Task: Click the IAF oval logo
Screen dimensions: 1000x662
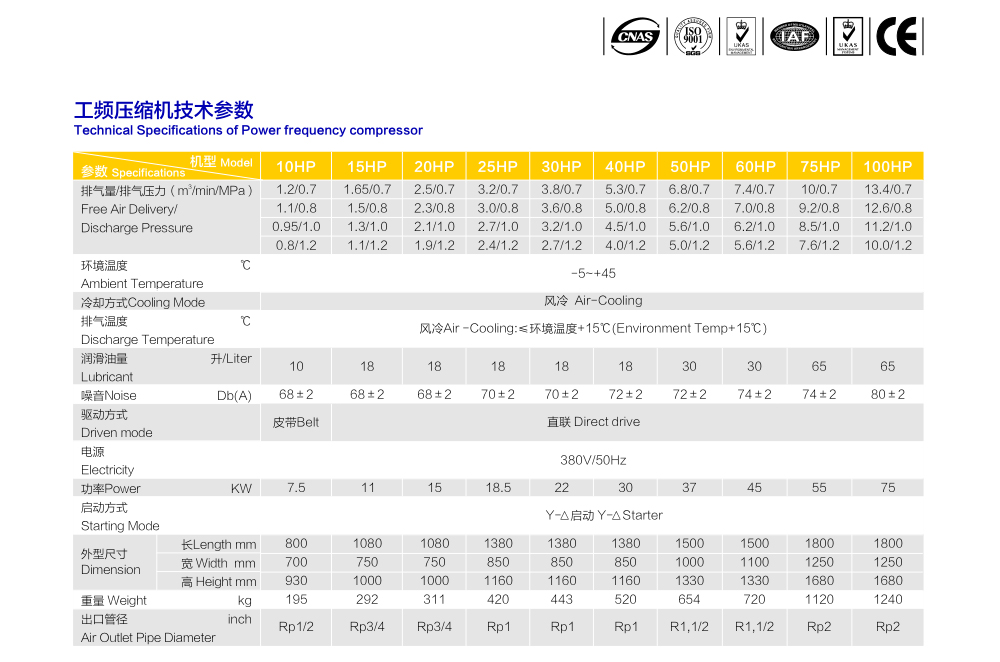Action: (795, 37)
